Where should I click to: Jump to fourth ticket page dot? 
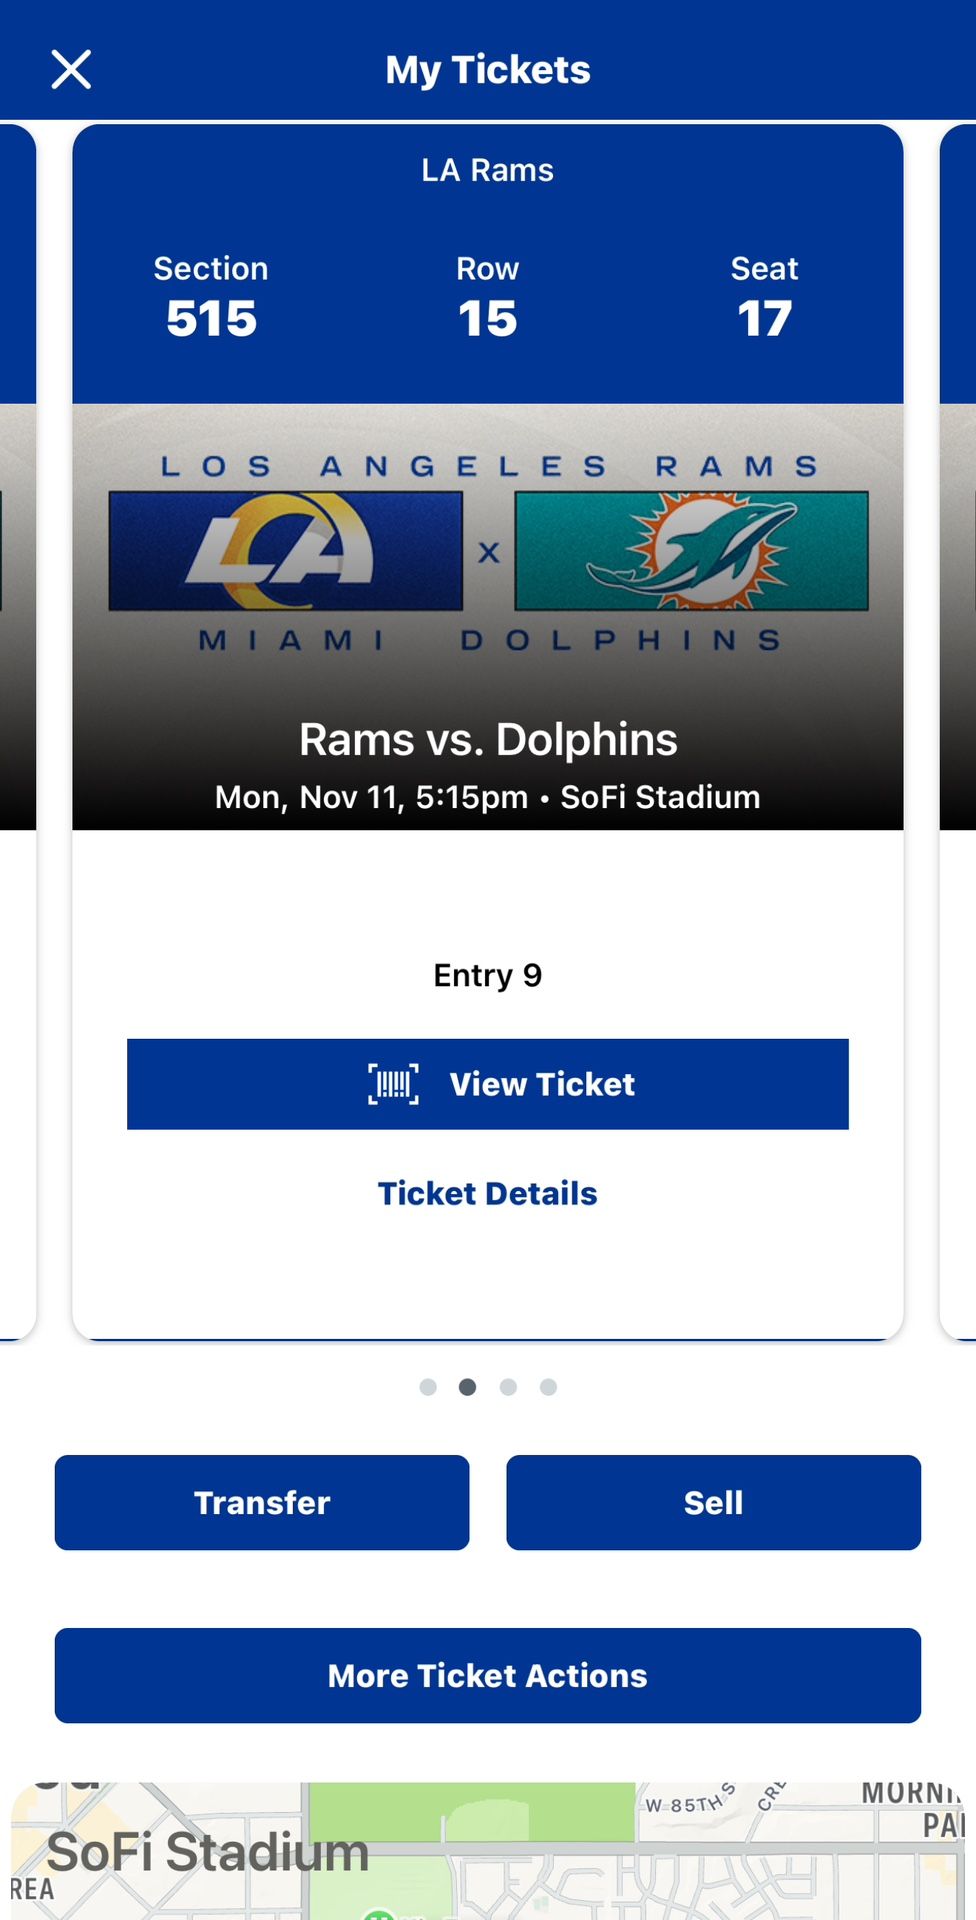[548, 1387]
